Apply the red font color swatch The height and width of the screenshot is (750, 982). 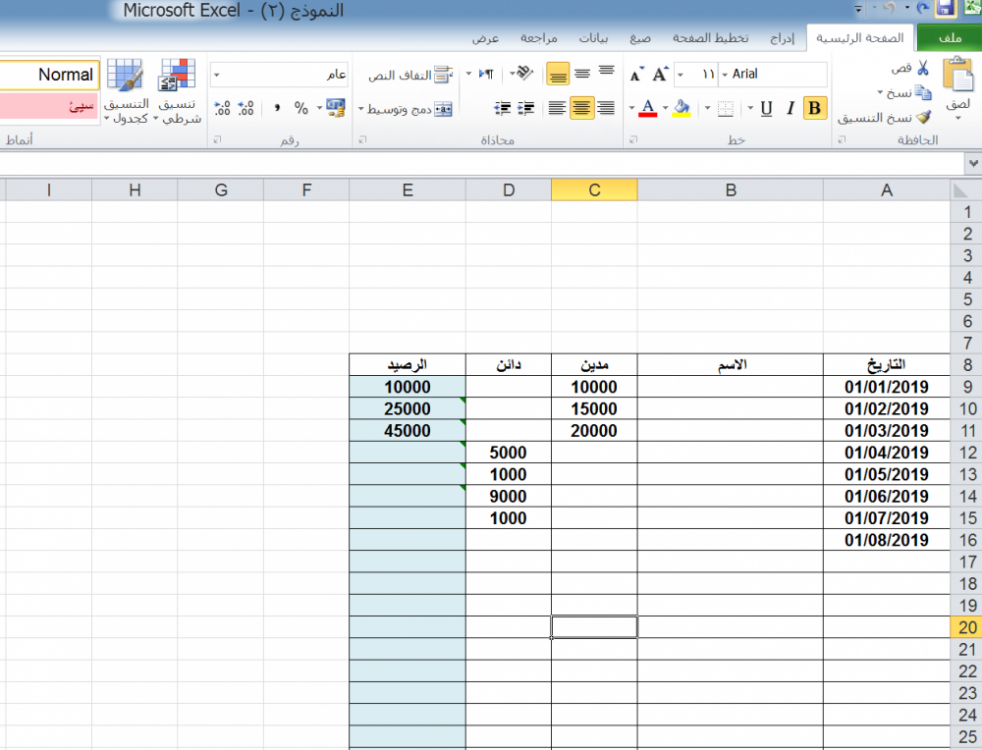point(647,108)
